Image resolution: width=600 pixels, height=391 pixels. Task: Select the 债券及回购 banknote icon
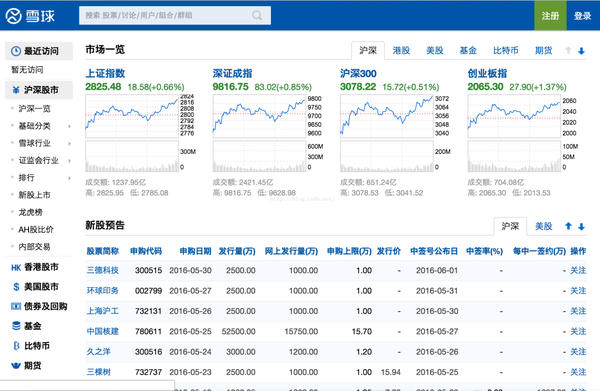[x=16, y=306]
